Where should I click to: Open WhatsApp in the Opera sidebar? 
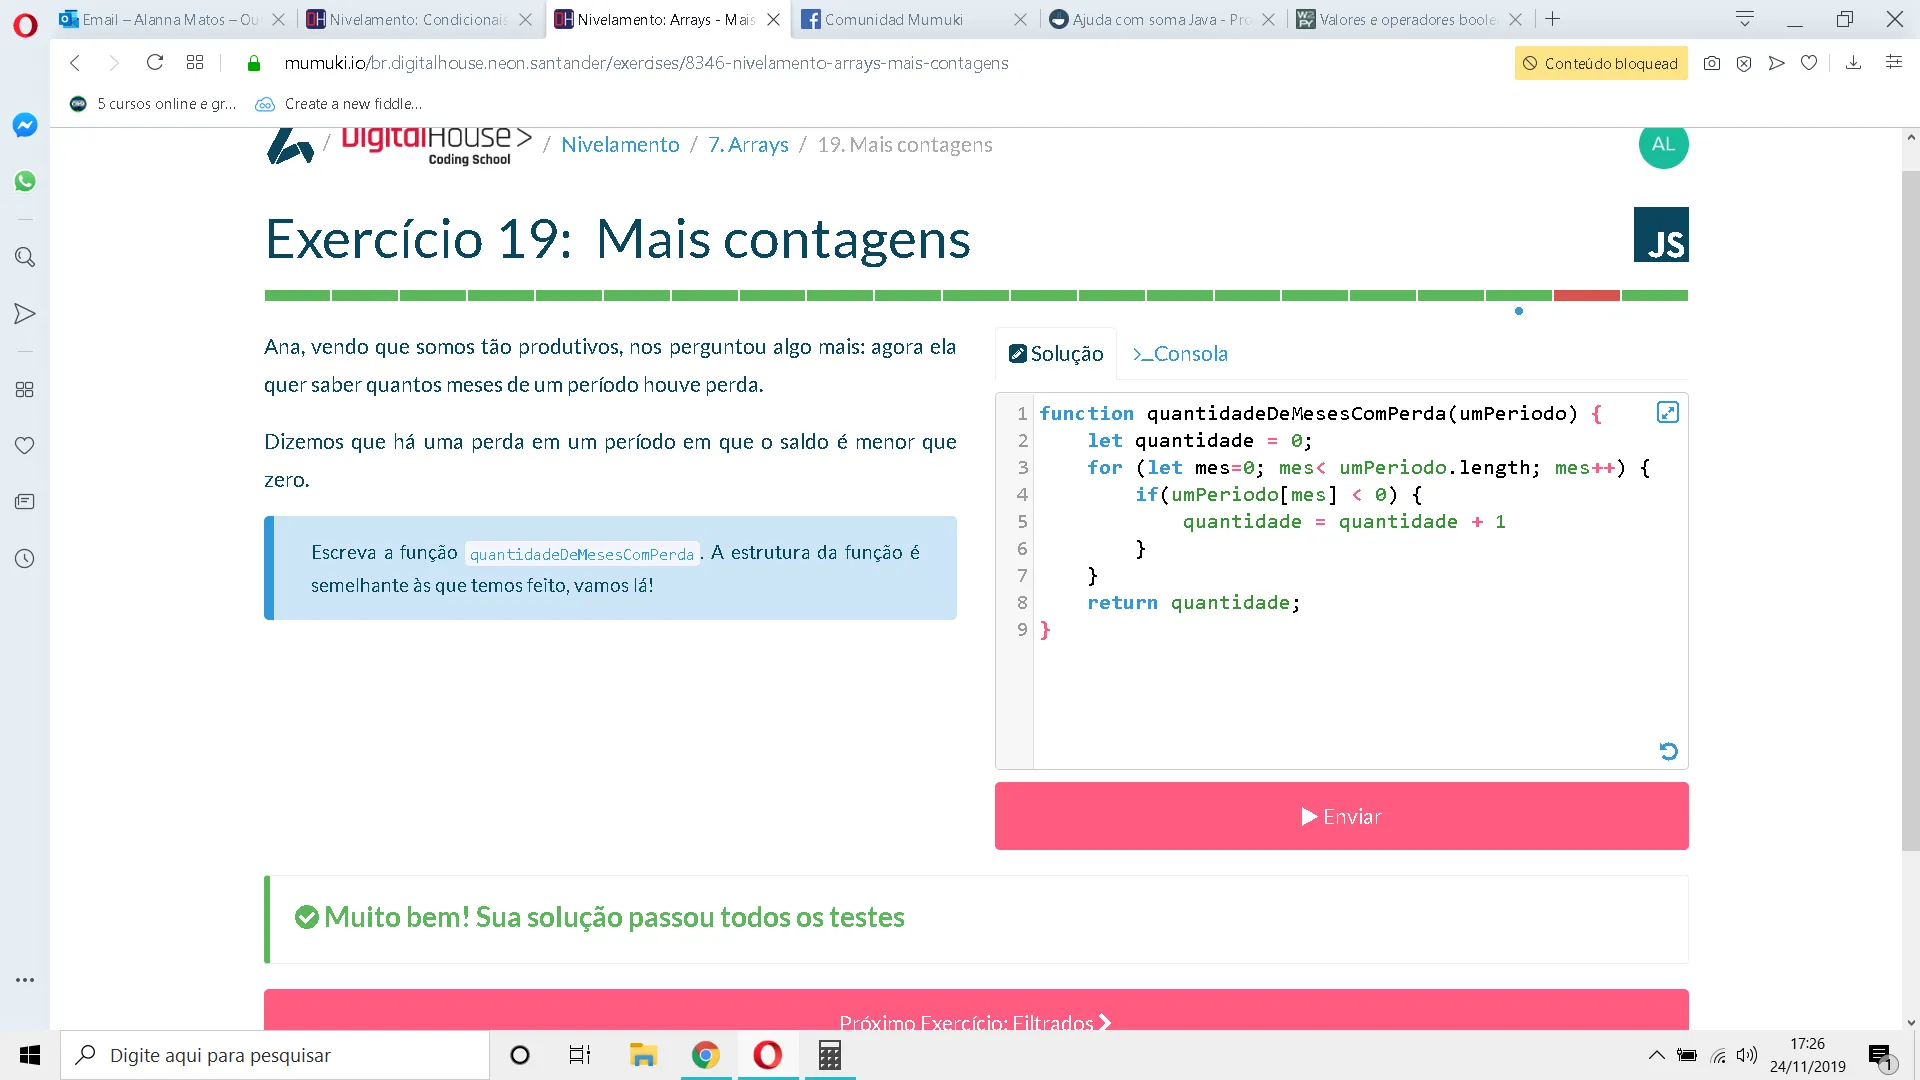click(x=25, y=181)
